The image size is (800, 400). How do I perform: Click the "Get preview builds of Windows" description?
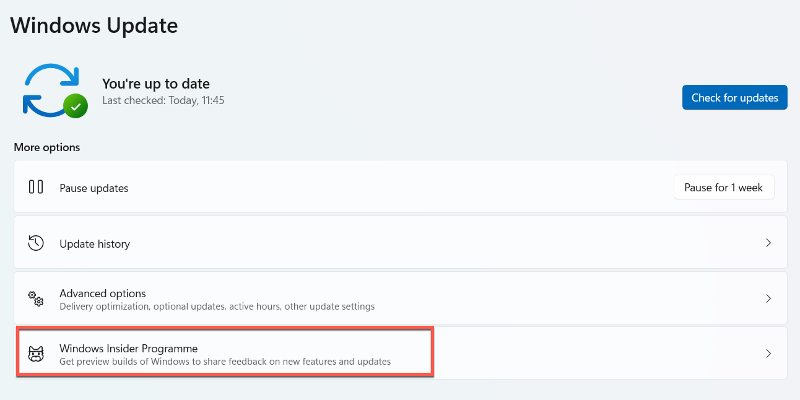click(225, 362)
